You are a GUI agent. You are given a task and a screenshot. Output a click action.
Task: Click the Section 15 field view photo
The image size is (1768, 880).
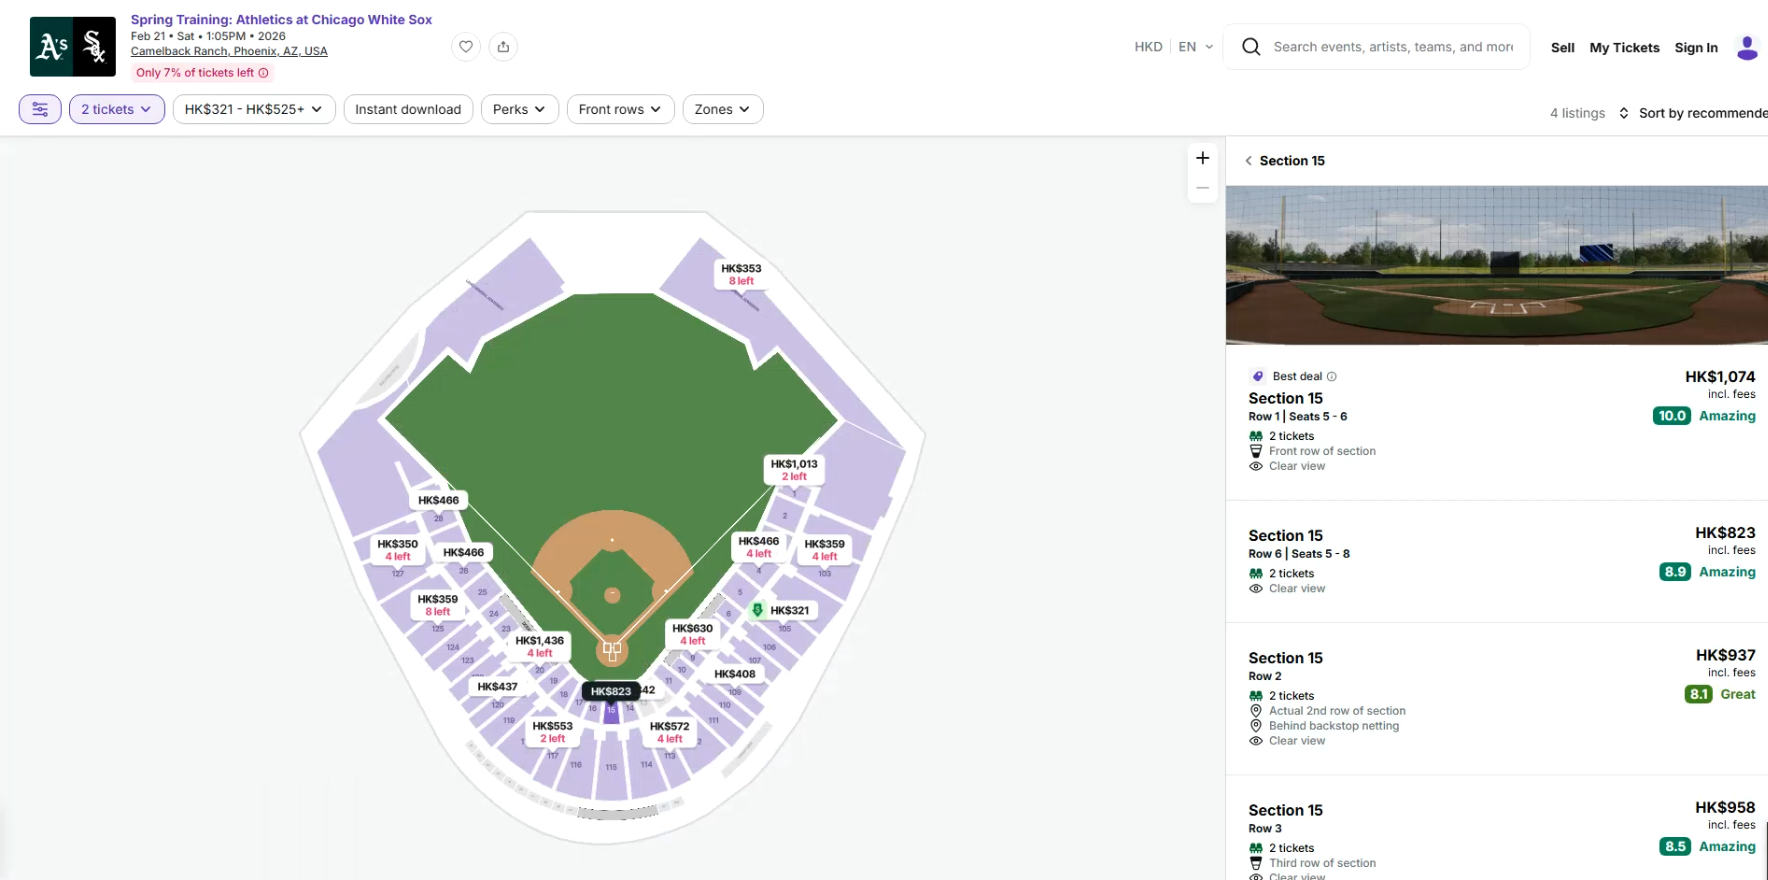pos(1496,265)
